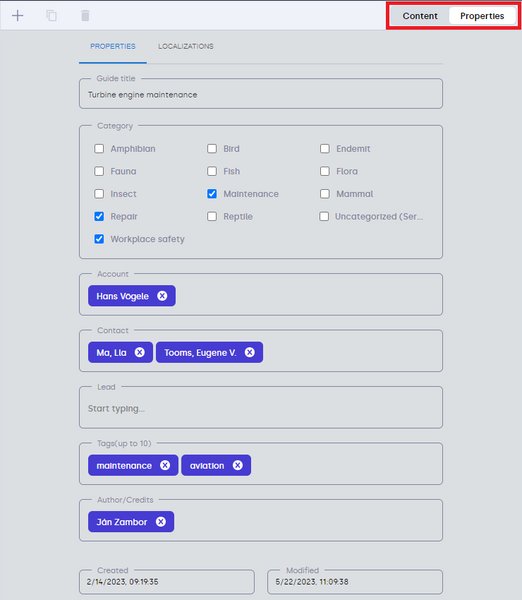Click the Ma, Lia chip label
The height and width of the screenshot is (600, 522).
(111, 353)
